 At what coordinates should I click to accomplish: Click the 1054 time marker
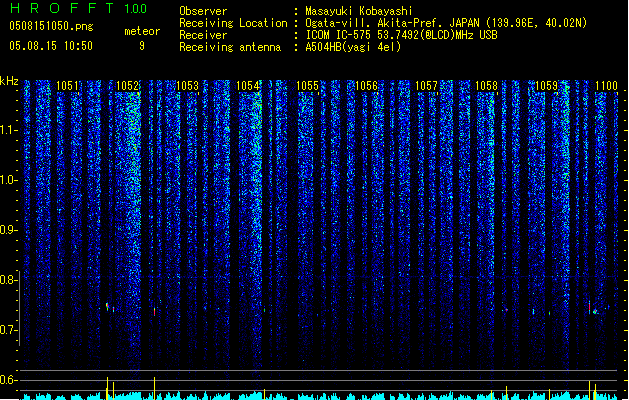248,86
